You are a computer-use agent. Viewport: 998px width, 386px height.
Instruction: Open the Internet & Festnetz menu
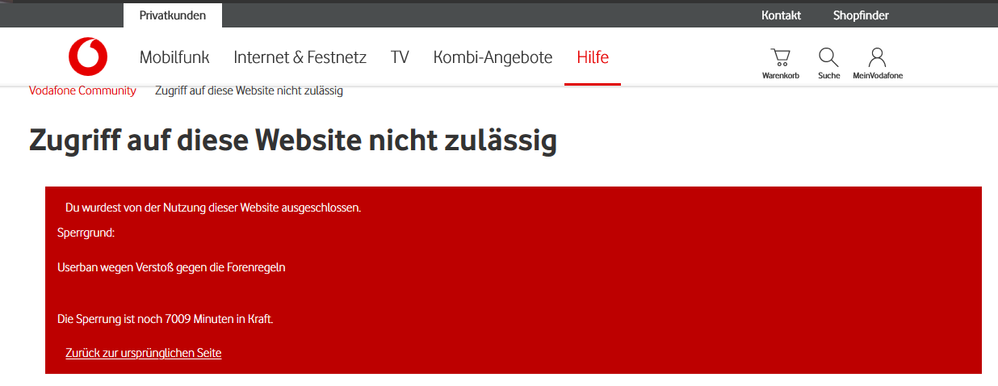300,57
